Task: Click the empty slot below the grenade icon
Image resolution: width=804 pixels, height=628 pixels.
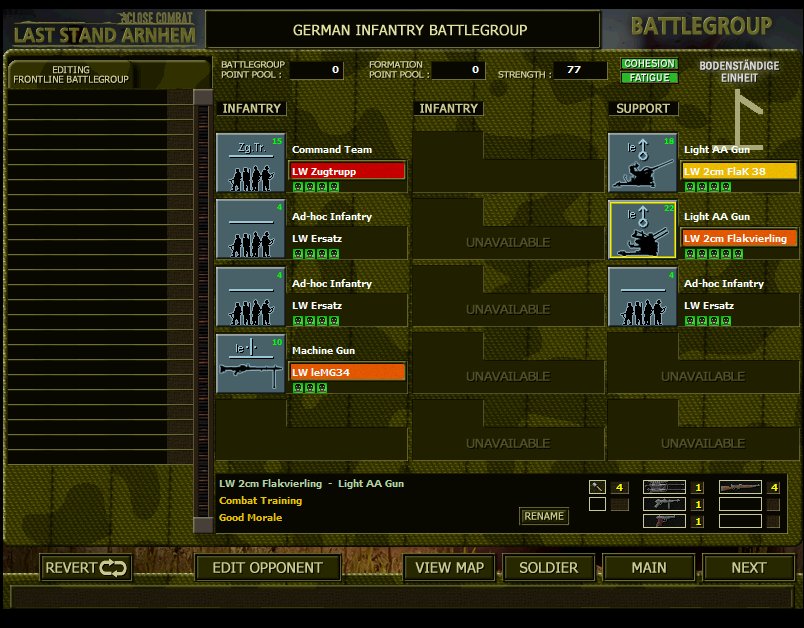Action: (597, 504)
